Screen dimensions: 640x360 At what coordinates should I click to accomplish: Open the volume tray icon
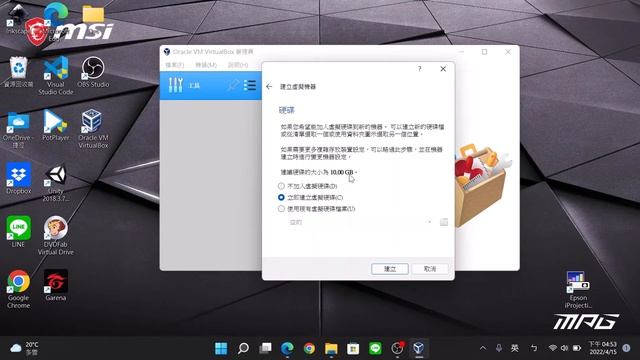[564, 348]
